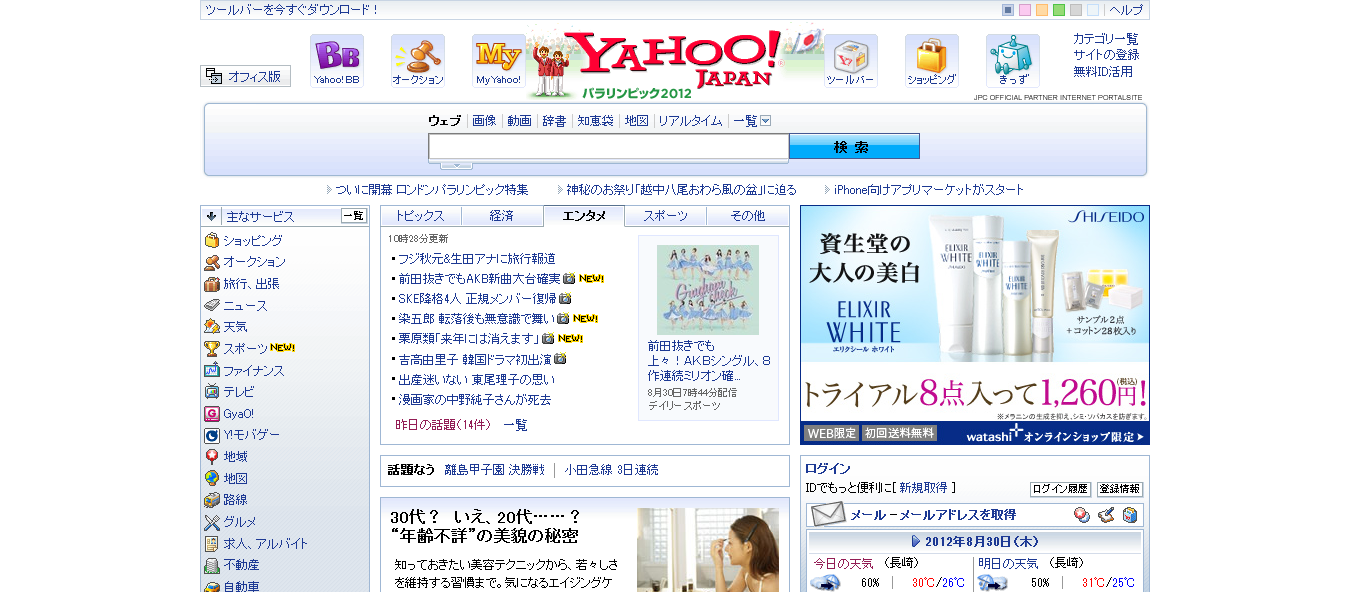
Task: Open the AKB single album thumbnail
Action: coord(708,290)
